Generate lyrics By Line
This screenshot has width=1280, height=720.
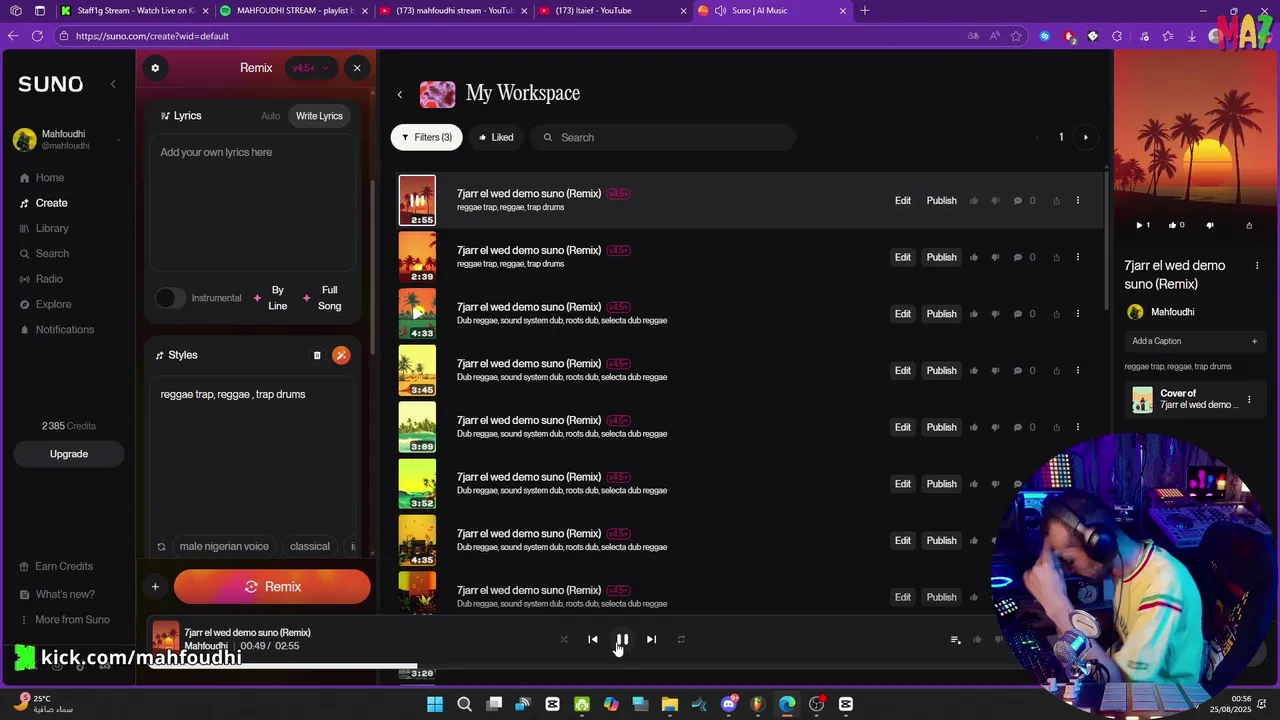click(270, 298)
